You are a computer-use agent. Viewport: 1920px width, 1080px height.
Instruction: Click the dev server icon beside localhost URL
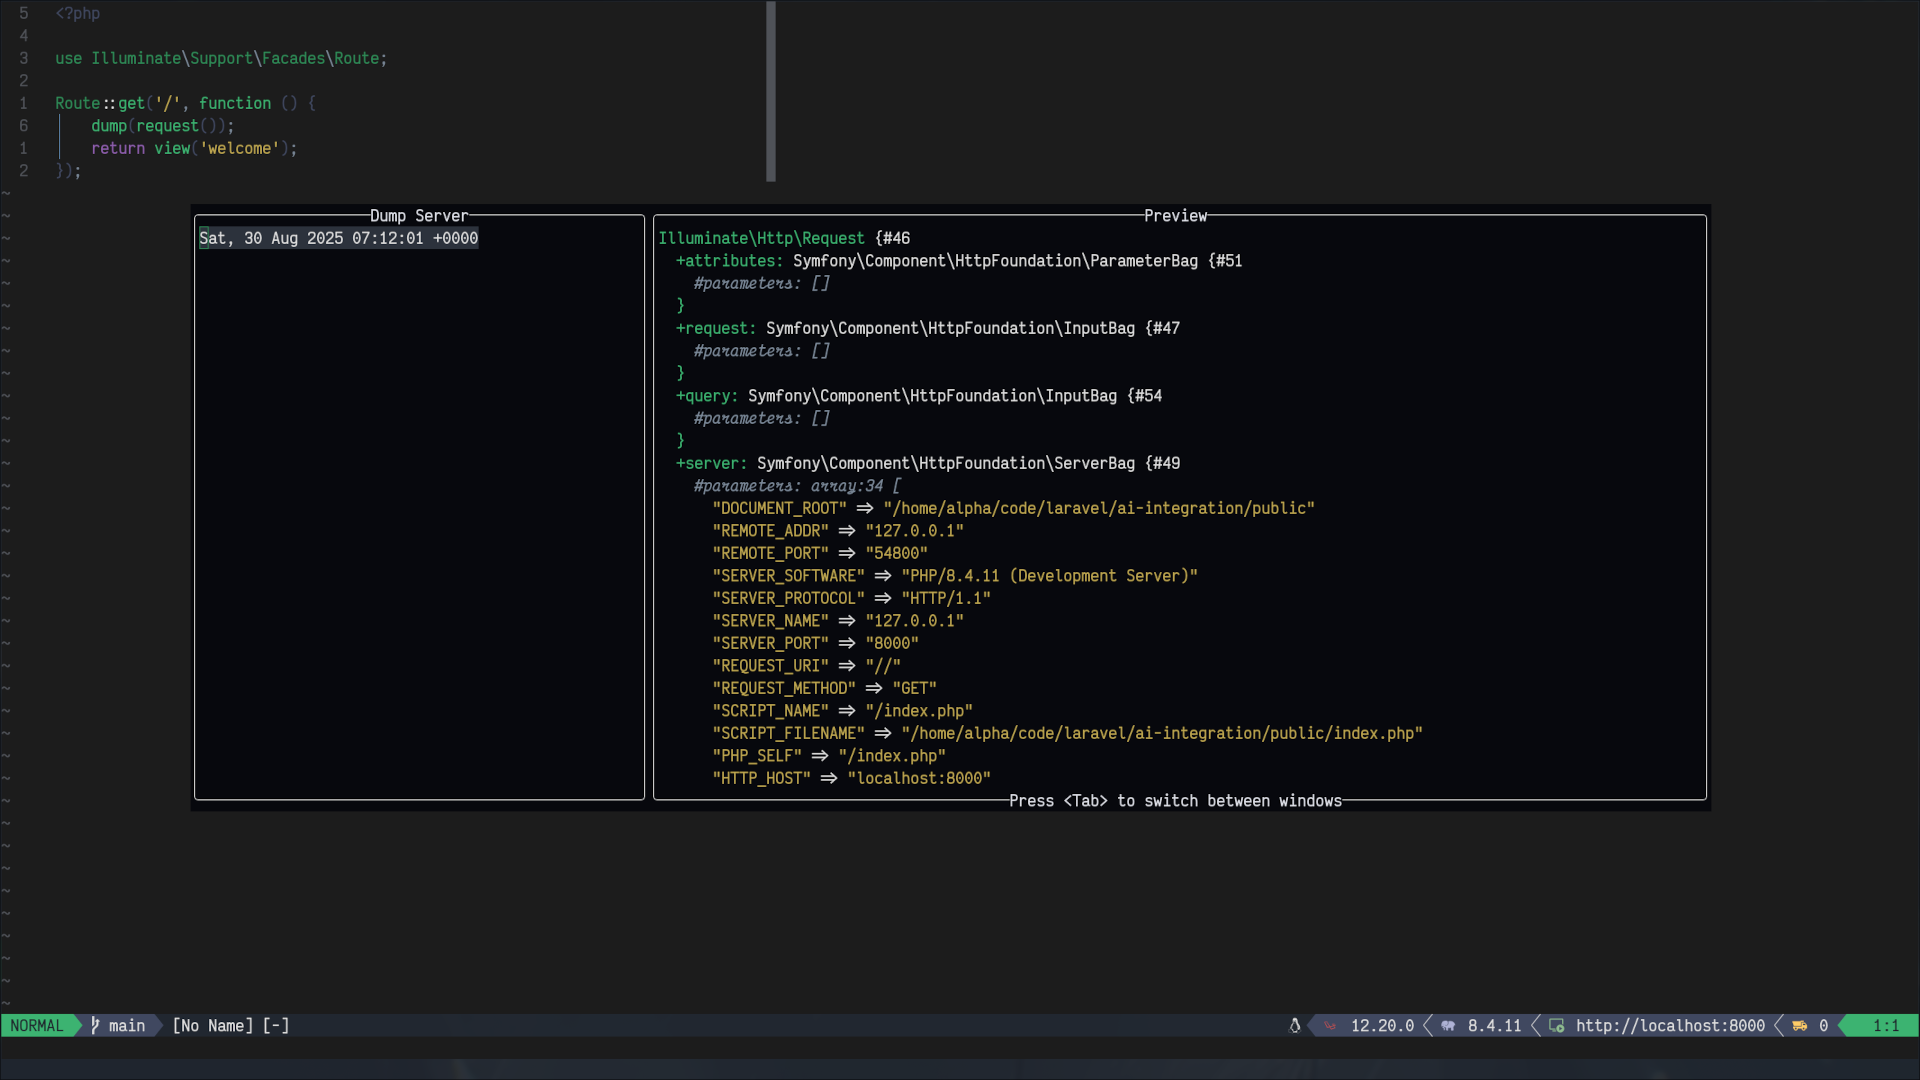pyautogui.click(x=1556, y=1026)
